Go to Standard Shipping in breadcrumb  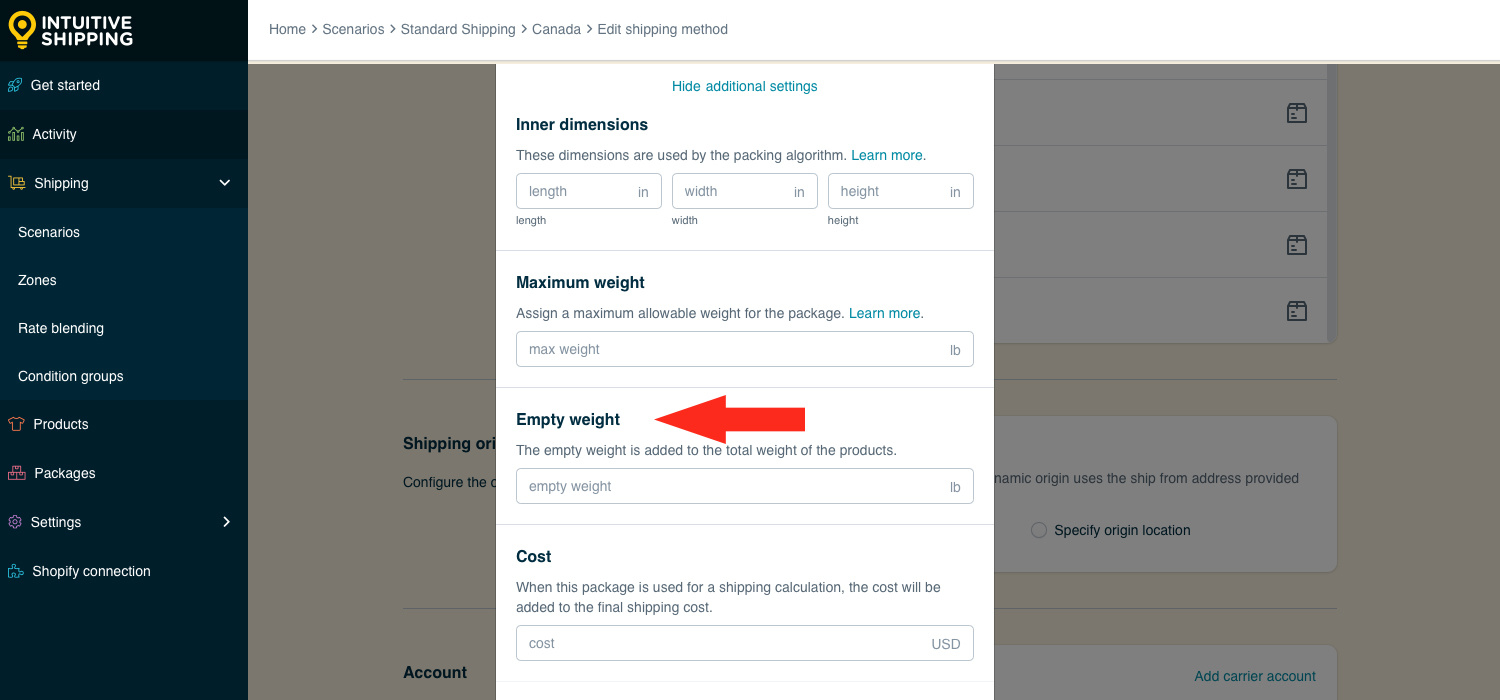click(458, 29)
